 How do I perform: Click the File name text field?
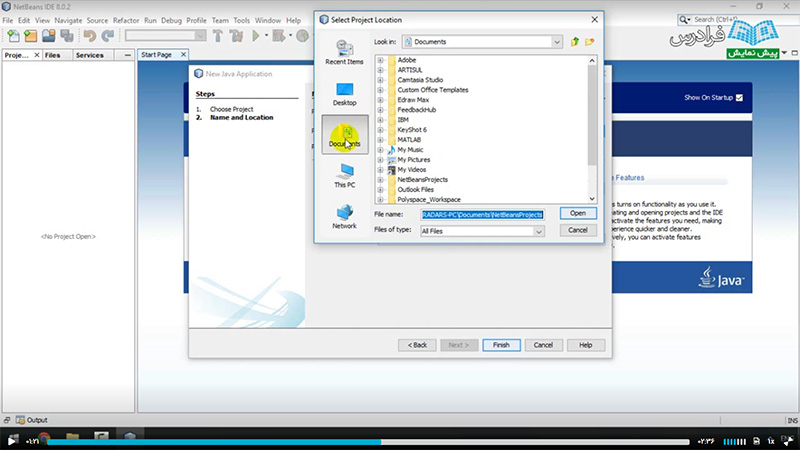[x=480, y=214]
